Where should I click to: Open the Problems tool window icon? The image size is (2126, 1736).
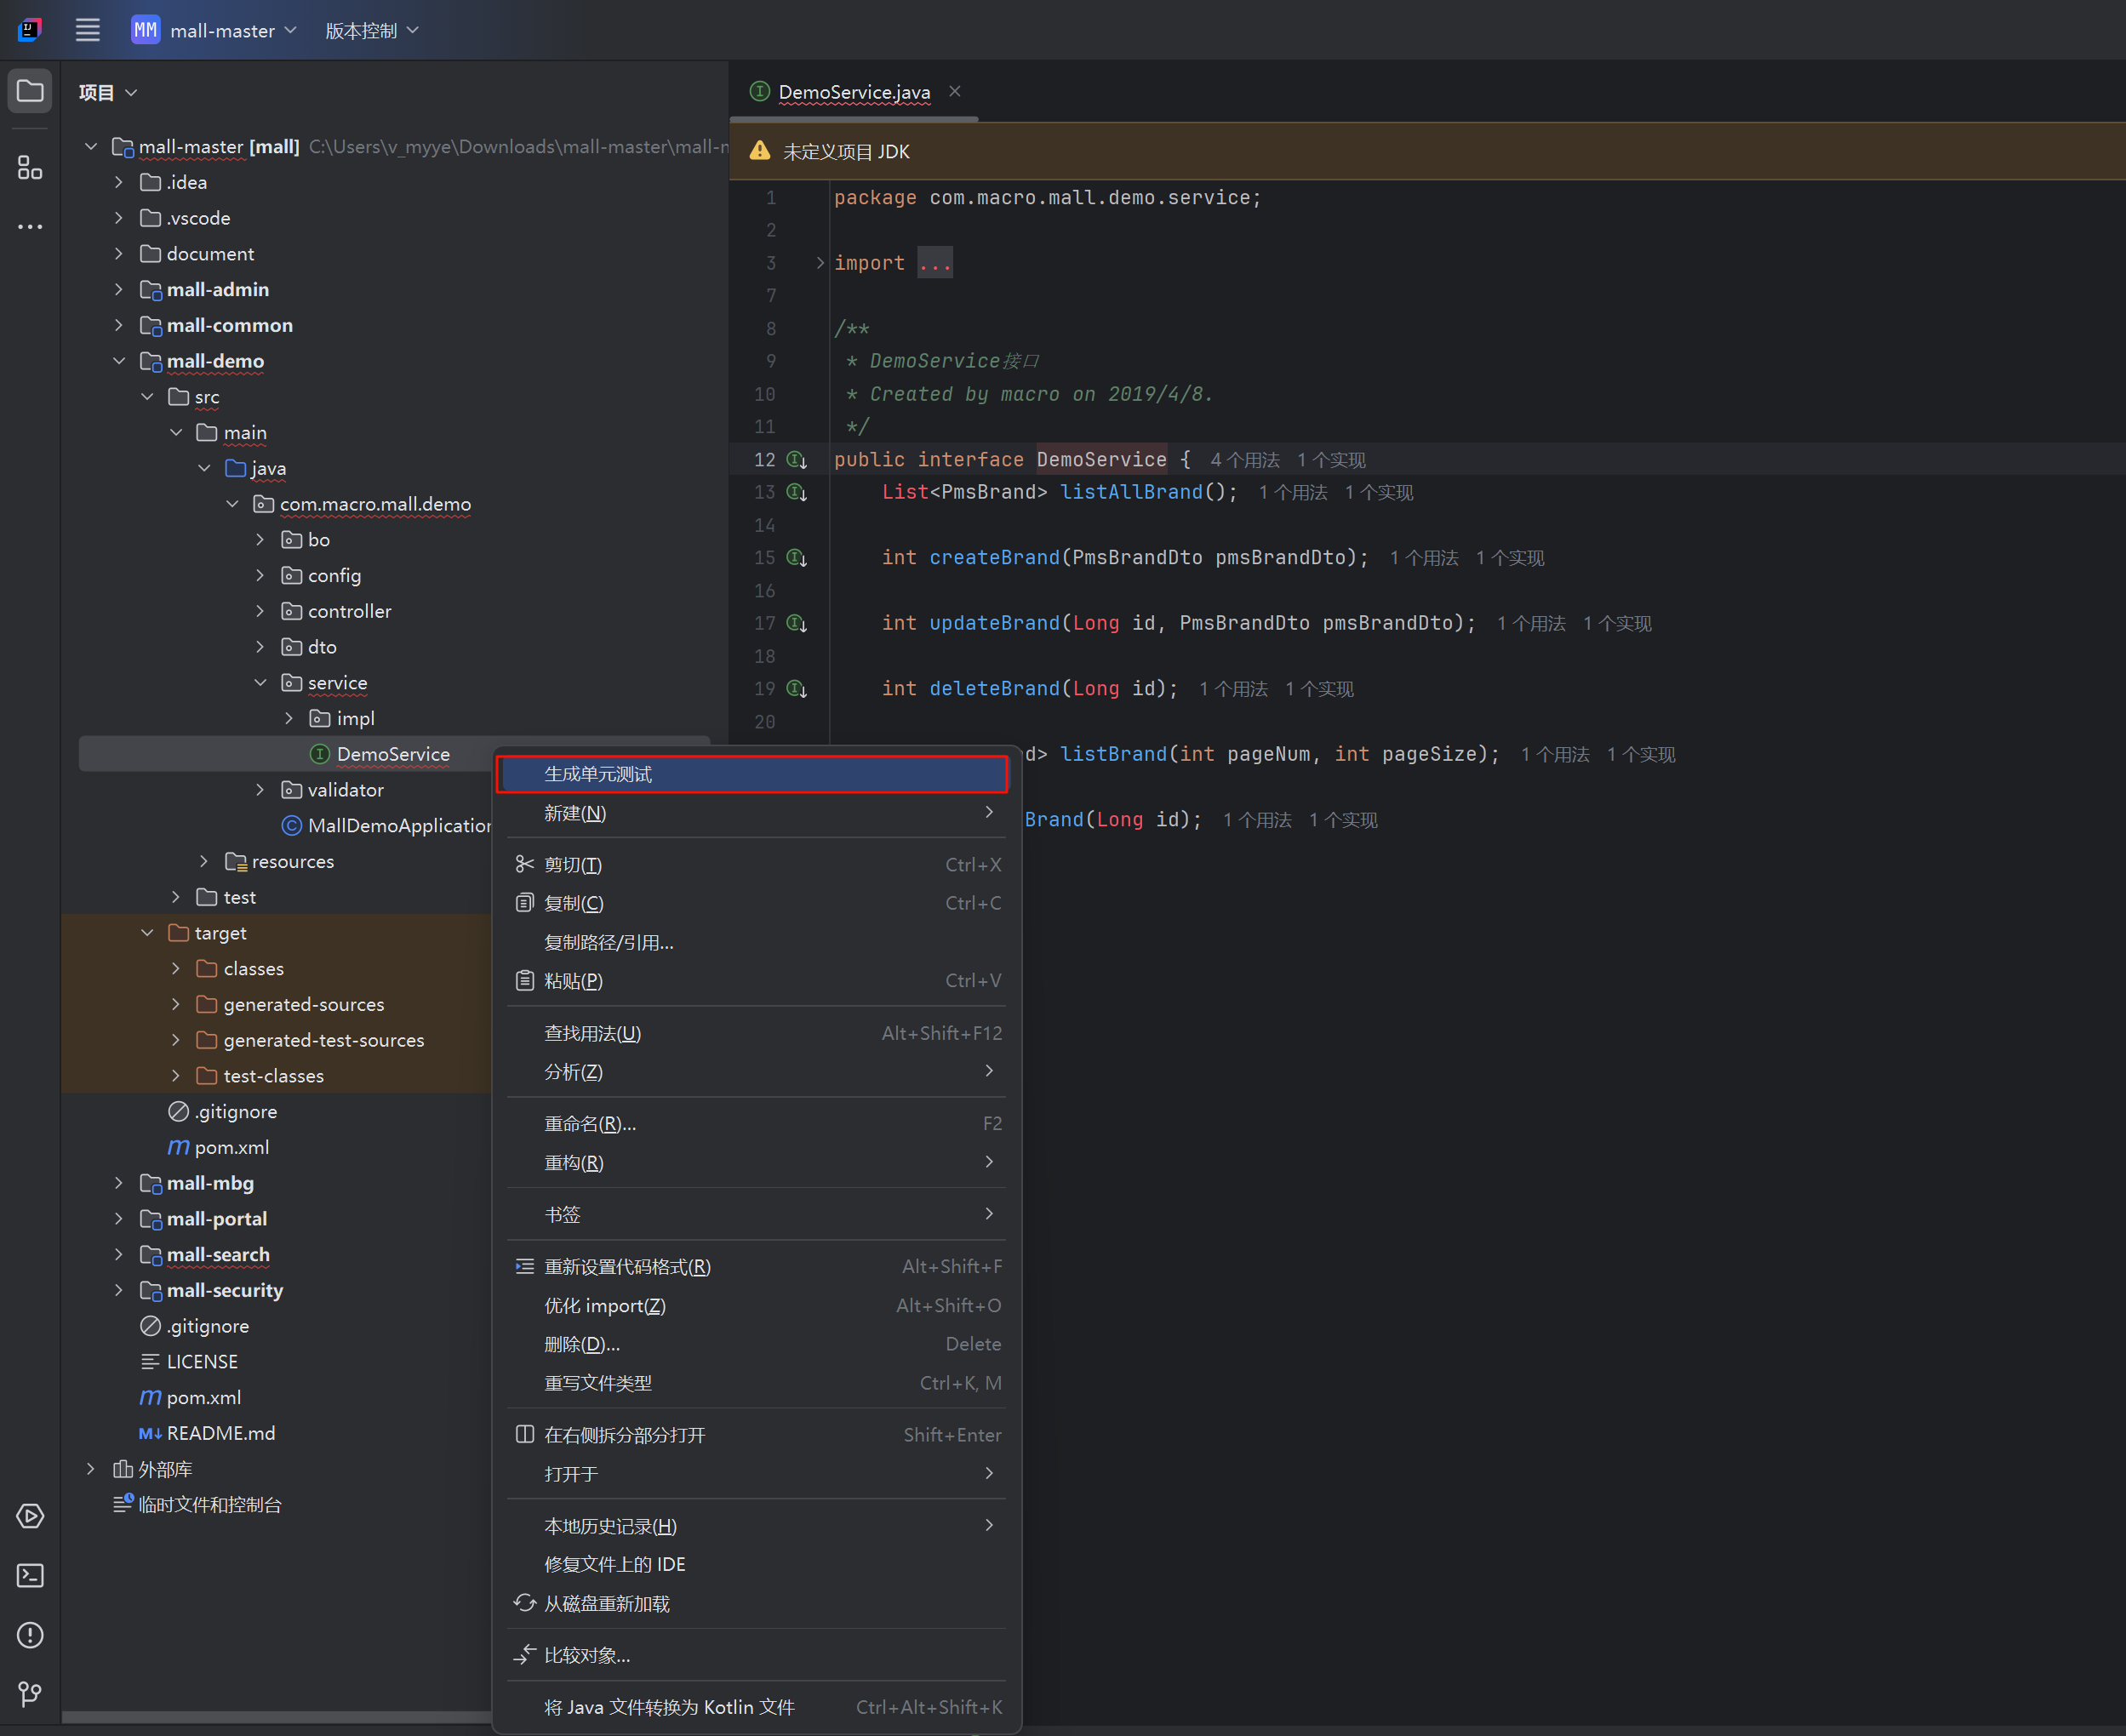tap(30, 1635)
